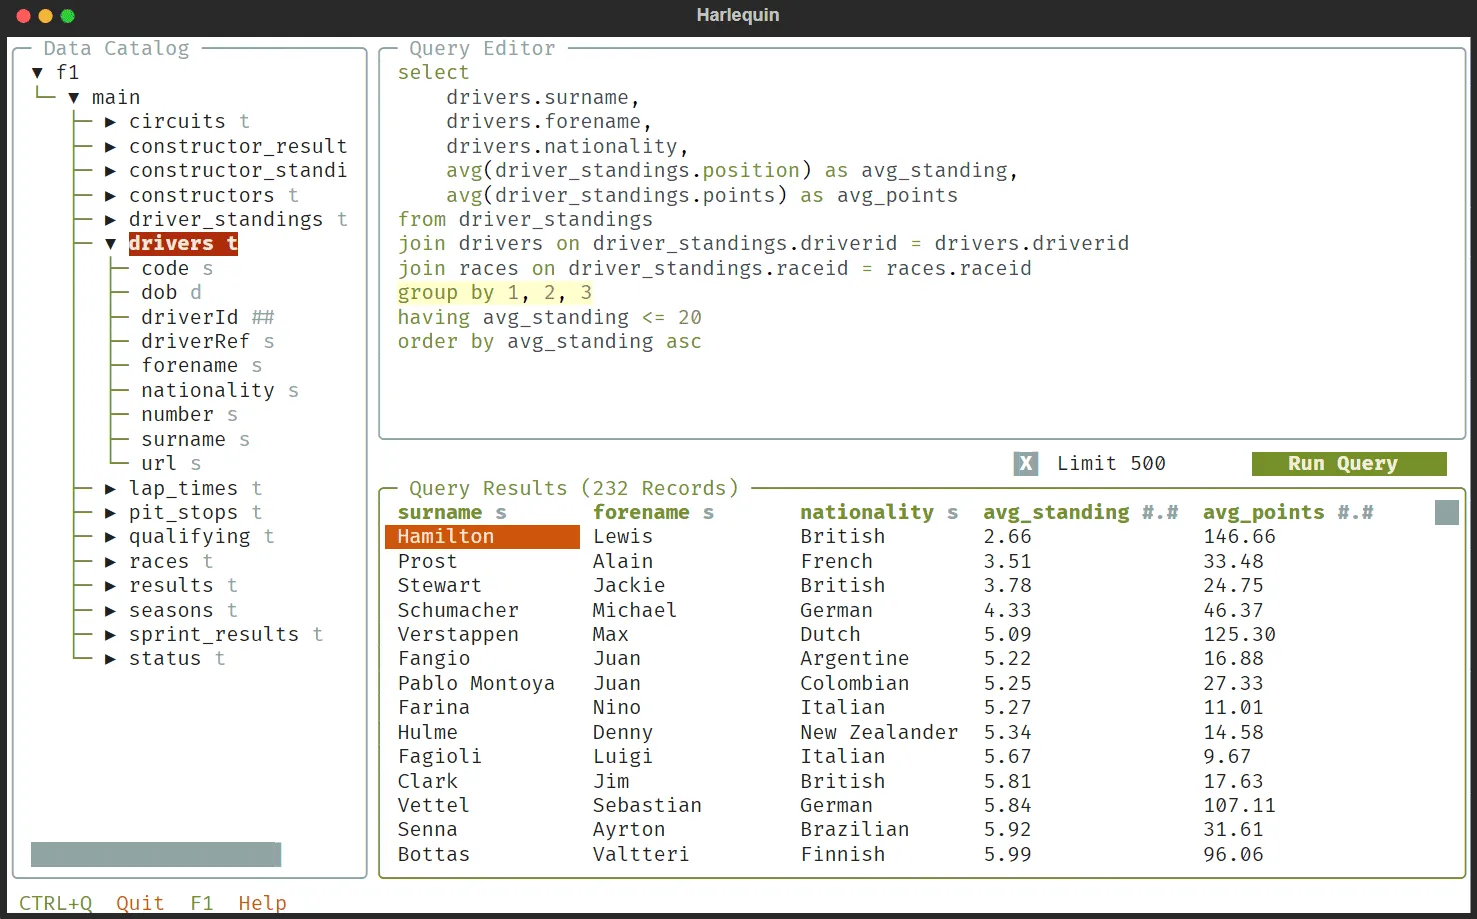
Task: Collapse the main schema node
Action: [x=74, y=98]
